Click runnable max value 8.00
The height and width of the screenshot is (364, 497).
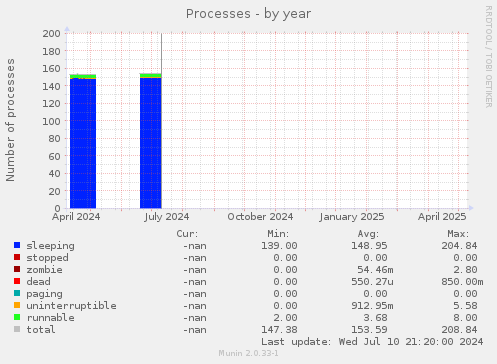click(x=465, y=318)
